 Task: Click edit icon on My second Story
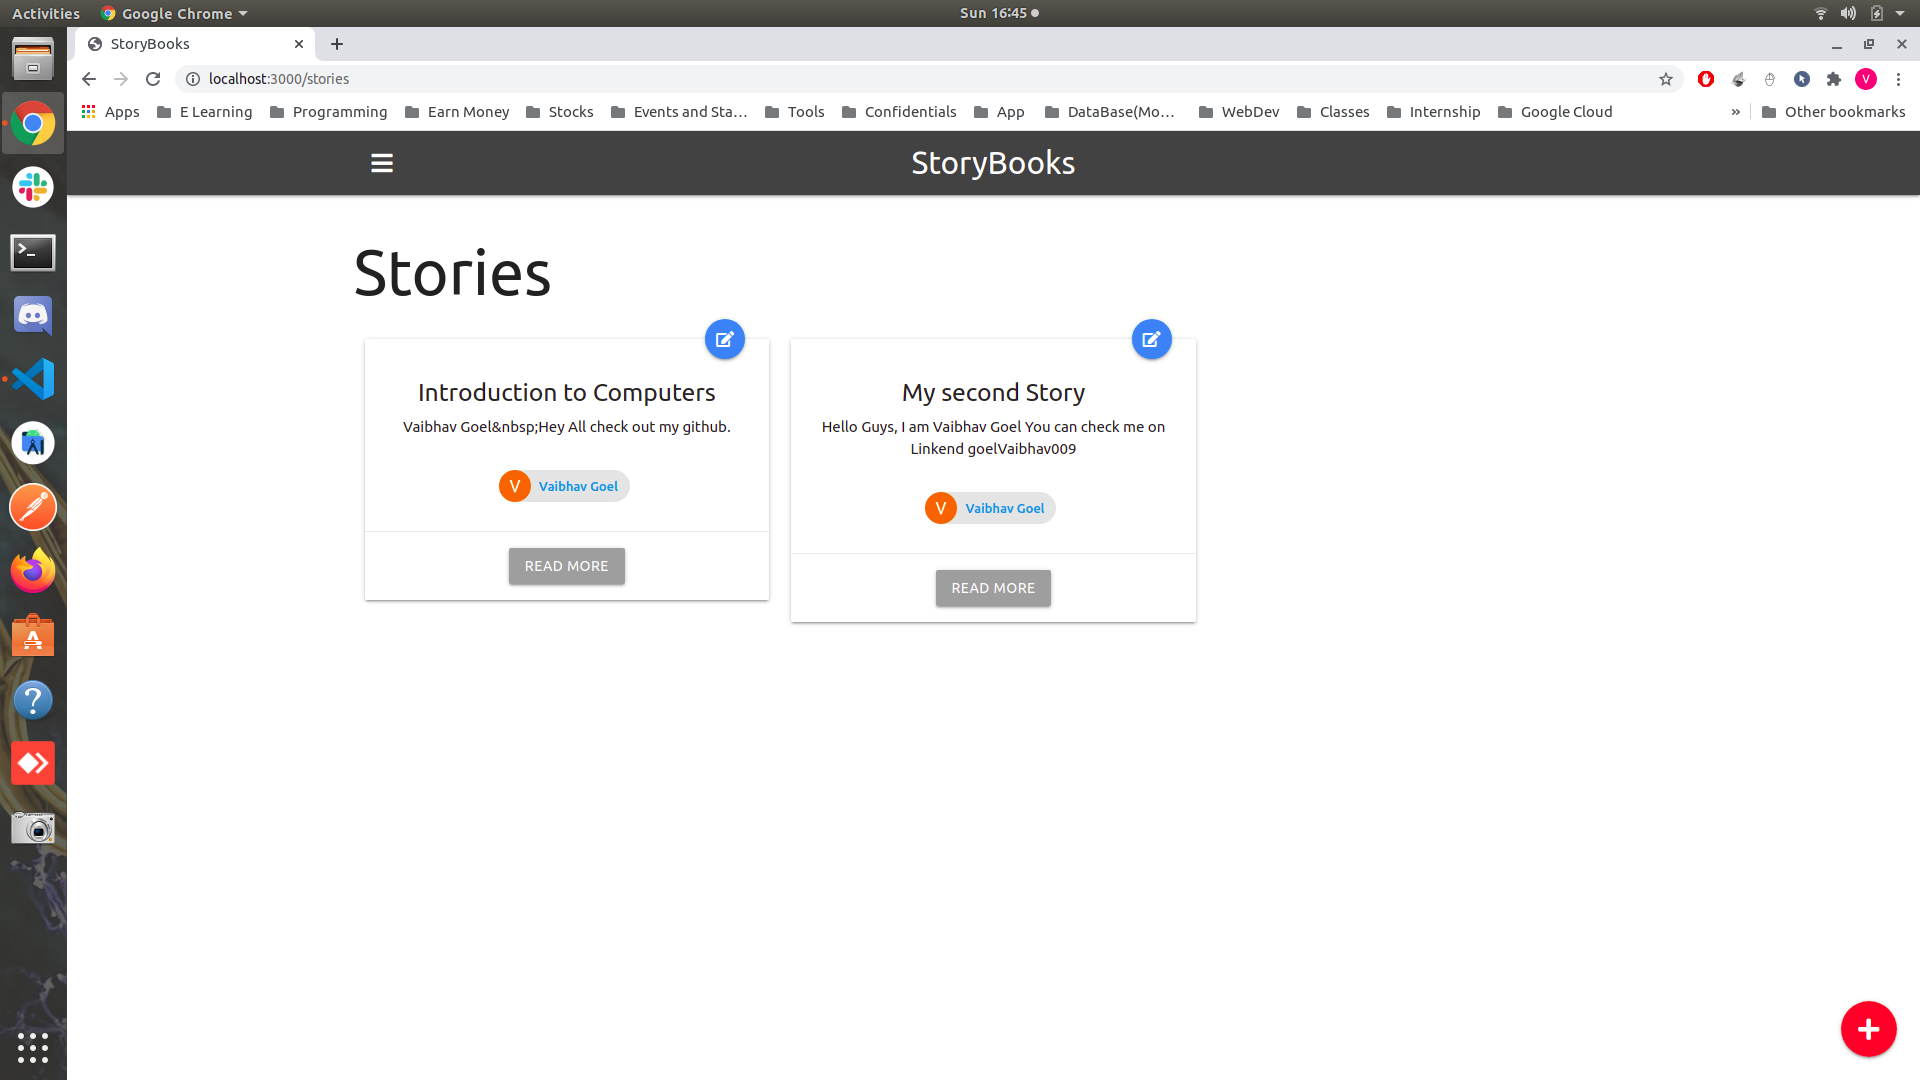1151,339
